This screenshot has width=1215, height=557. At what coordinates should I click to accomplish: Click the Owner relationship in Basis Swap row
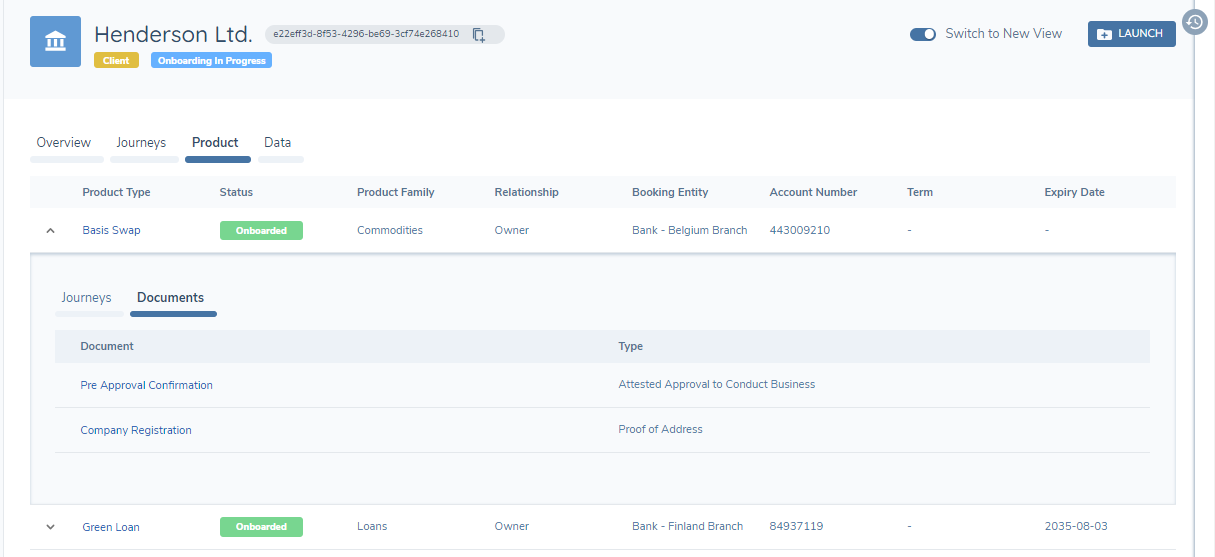click(512, 230)
